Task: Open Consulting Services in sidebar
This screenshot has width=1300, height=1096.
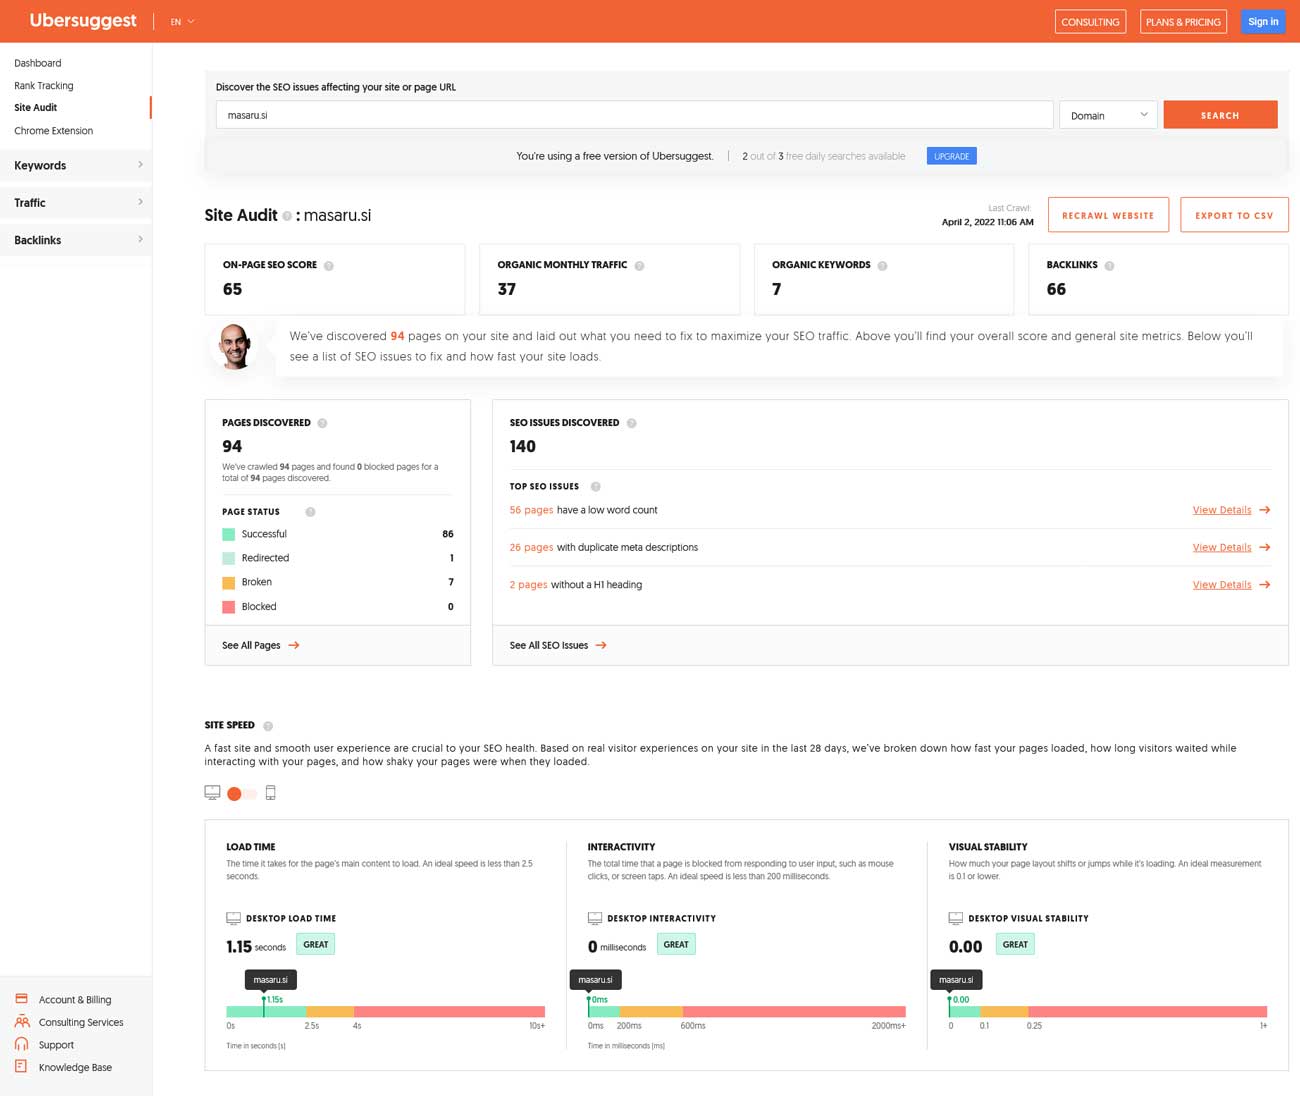Action: click(81, 1023)
